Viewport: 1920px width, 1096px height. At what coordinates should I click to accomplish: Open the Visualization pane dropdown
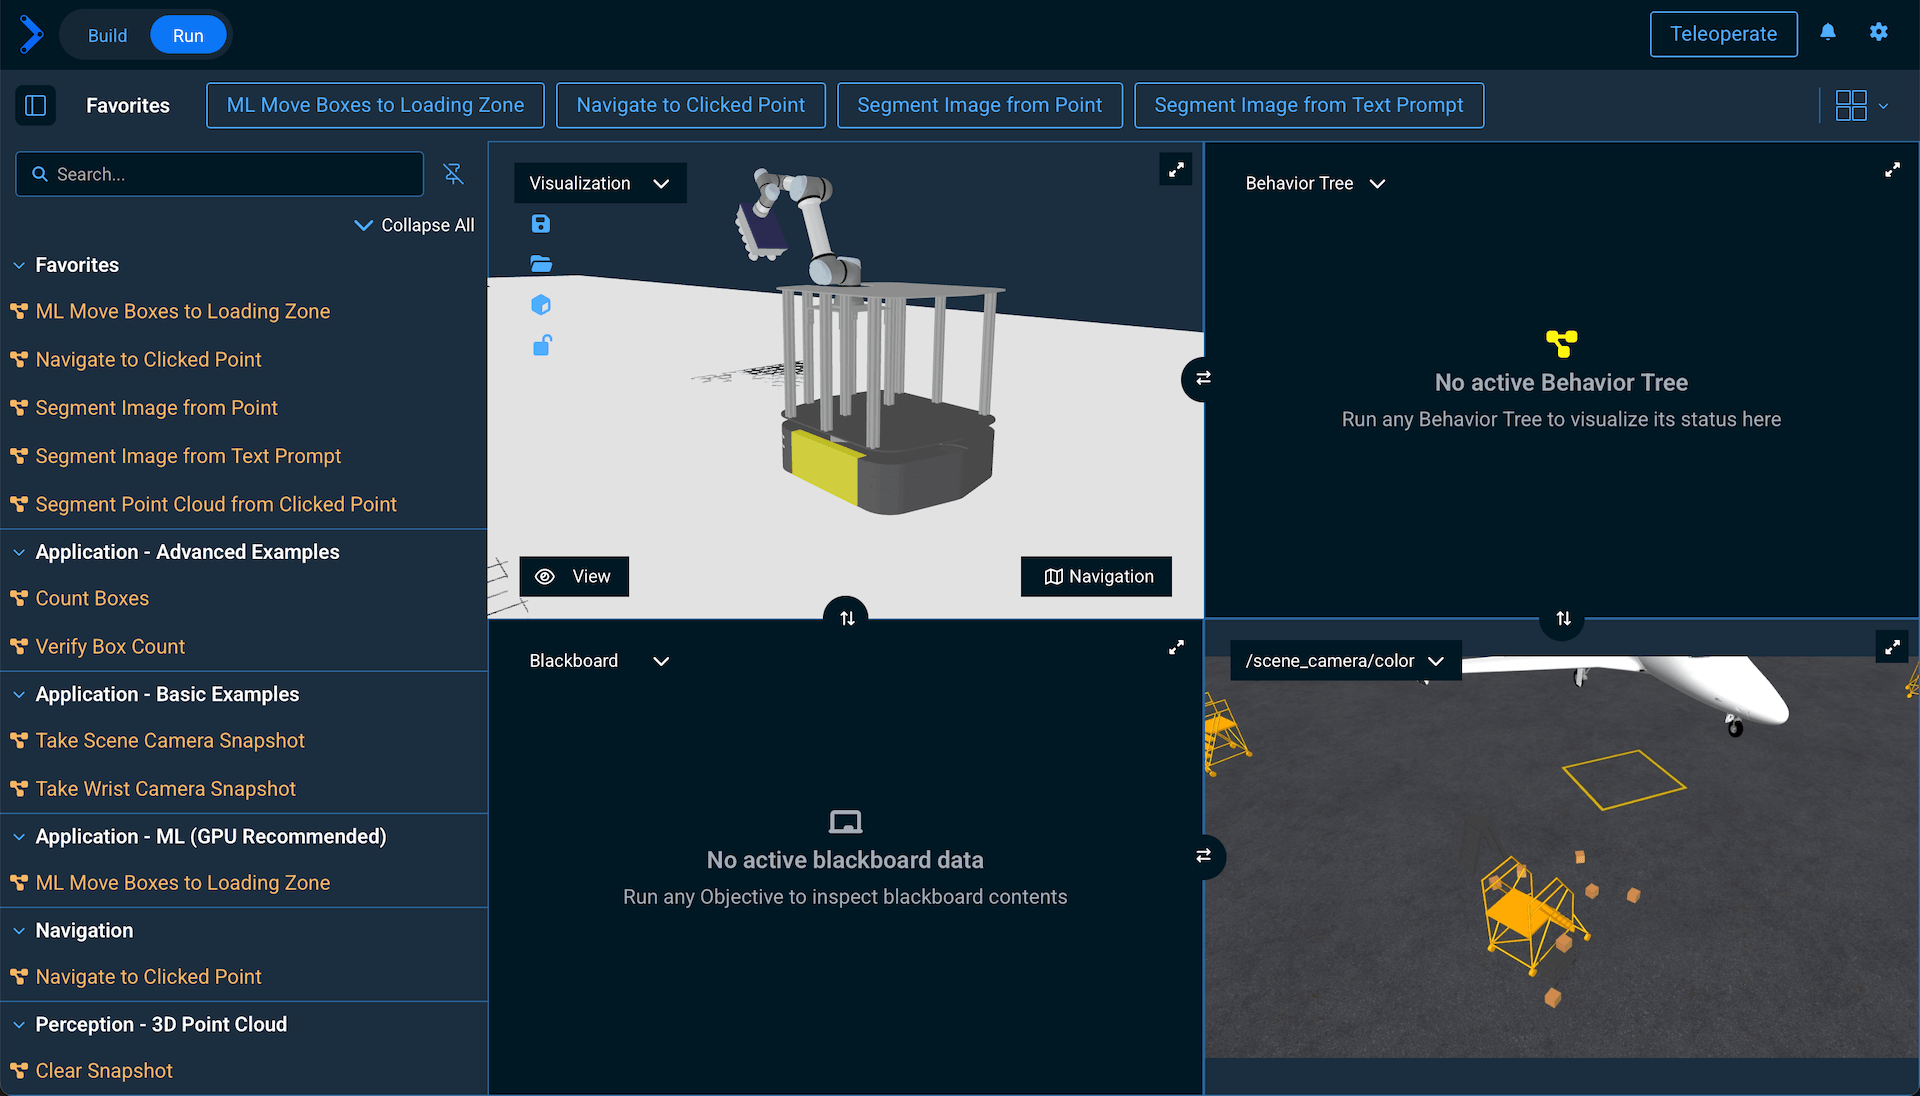(x=599, y=183)
